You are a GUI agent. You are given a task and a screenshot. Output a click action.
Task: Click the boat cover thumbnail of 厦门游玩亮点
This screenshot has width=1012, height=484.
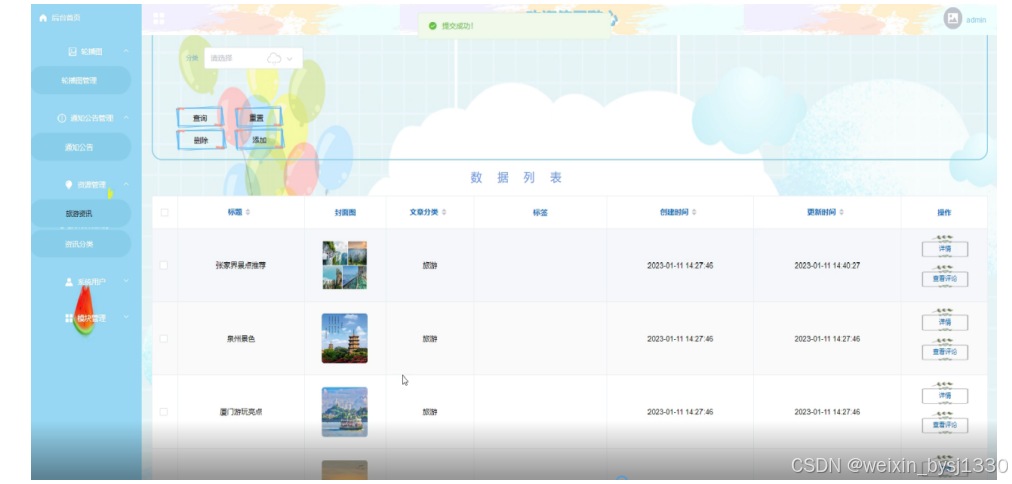[345, 412]
